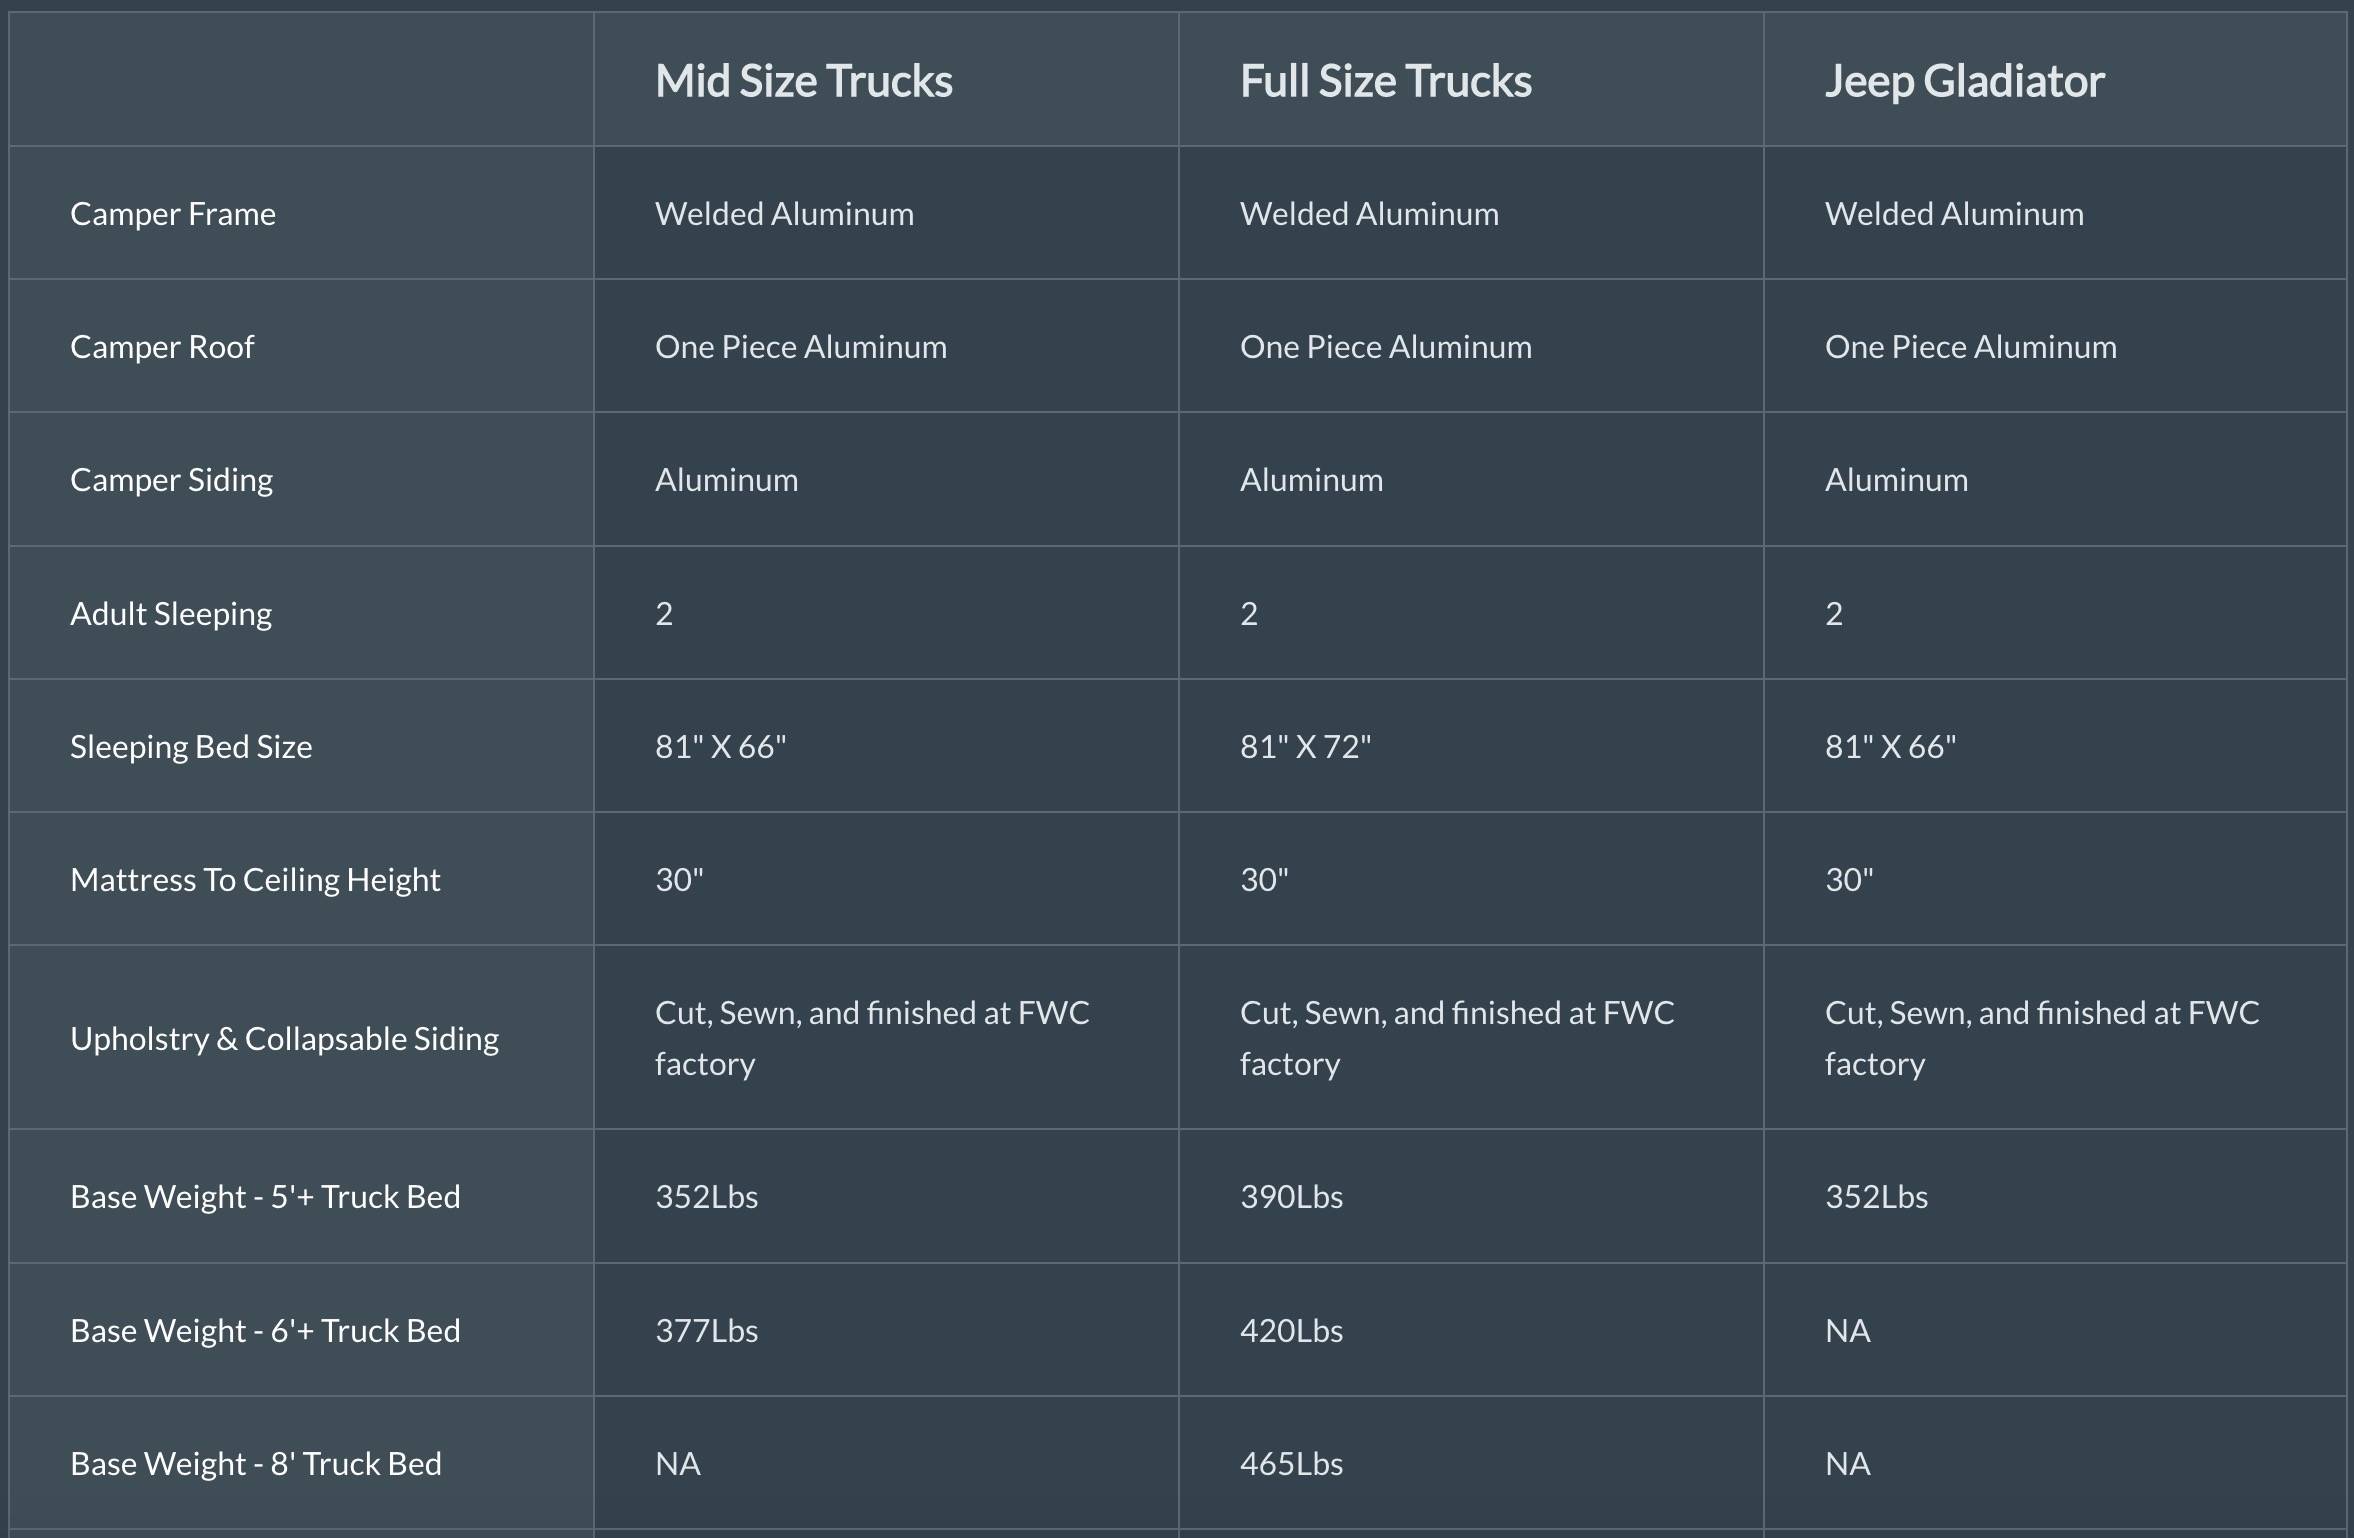Image resolution: width=2354 pixels, height=1538 pixels.
Task: Select the Sleeping Bed Size row label
Action: [x=191, y=746]
